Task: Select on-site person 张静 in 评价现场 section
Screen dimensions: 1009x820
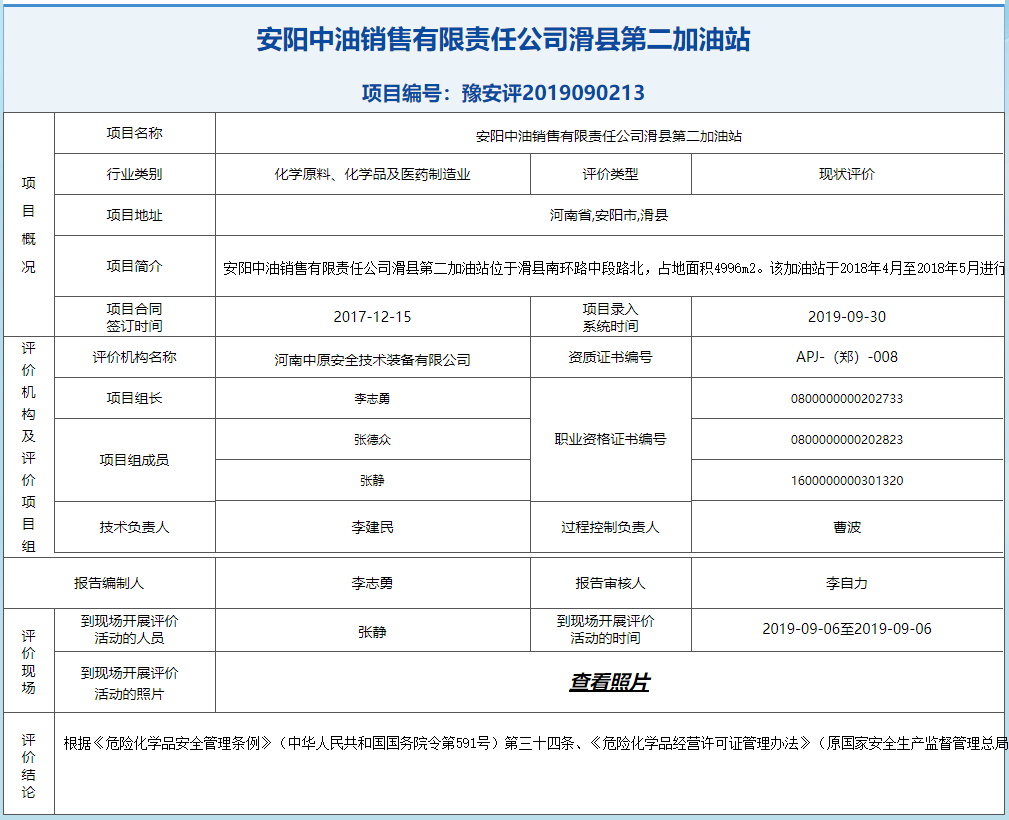Action: click(373, 632)
